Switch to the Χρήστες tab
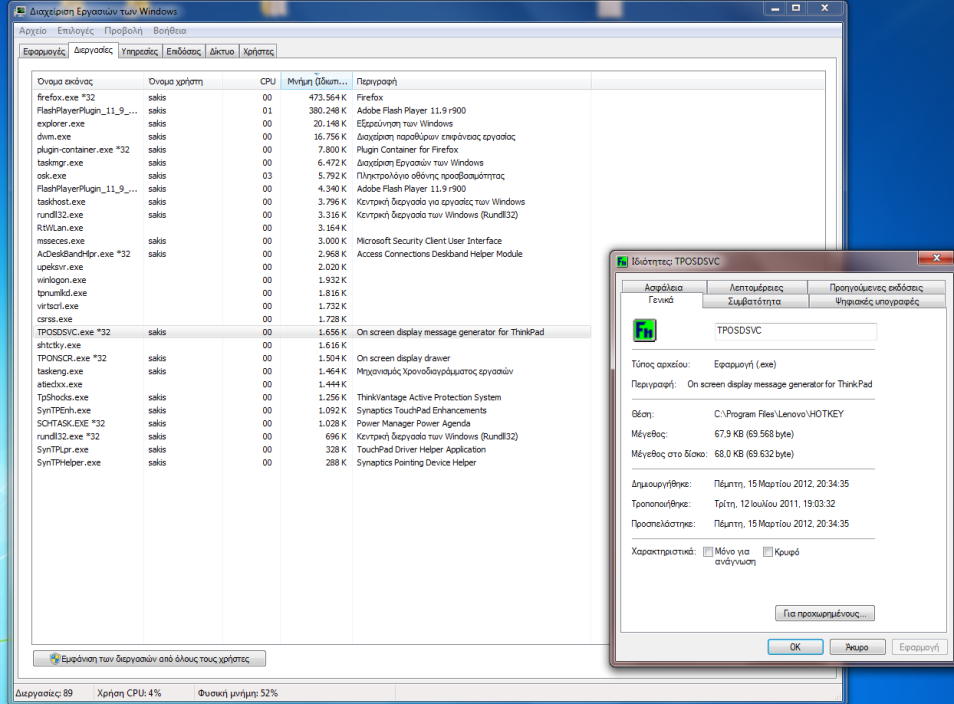 click(259, 52)
